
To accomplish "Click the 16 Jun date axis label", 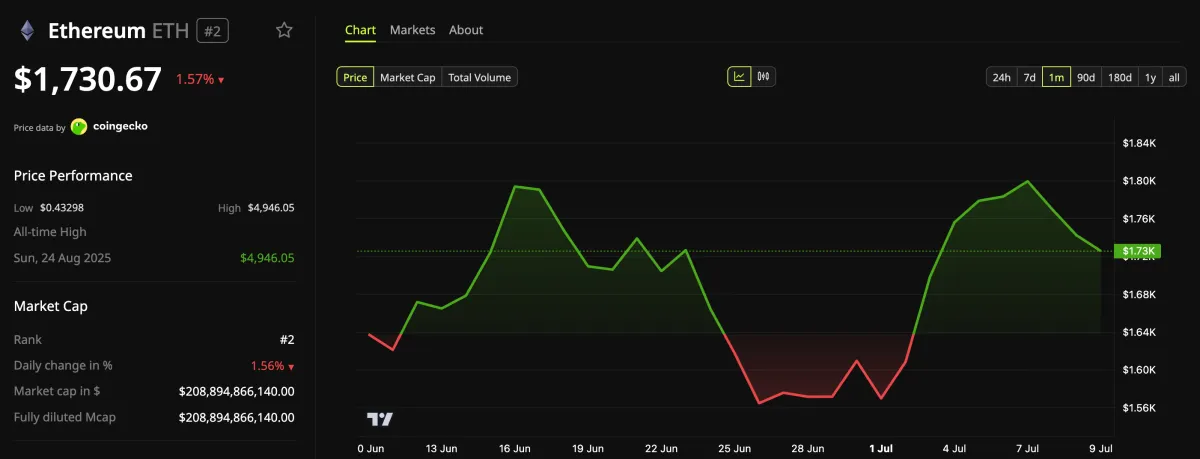I will click(x=515, y=449).
